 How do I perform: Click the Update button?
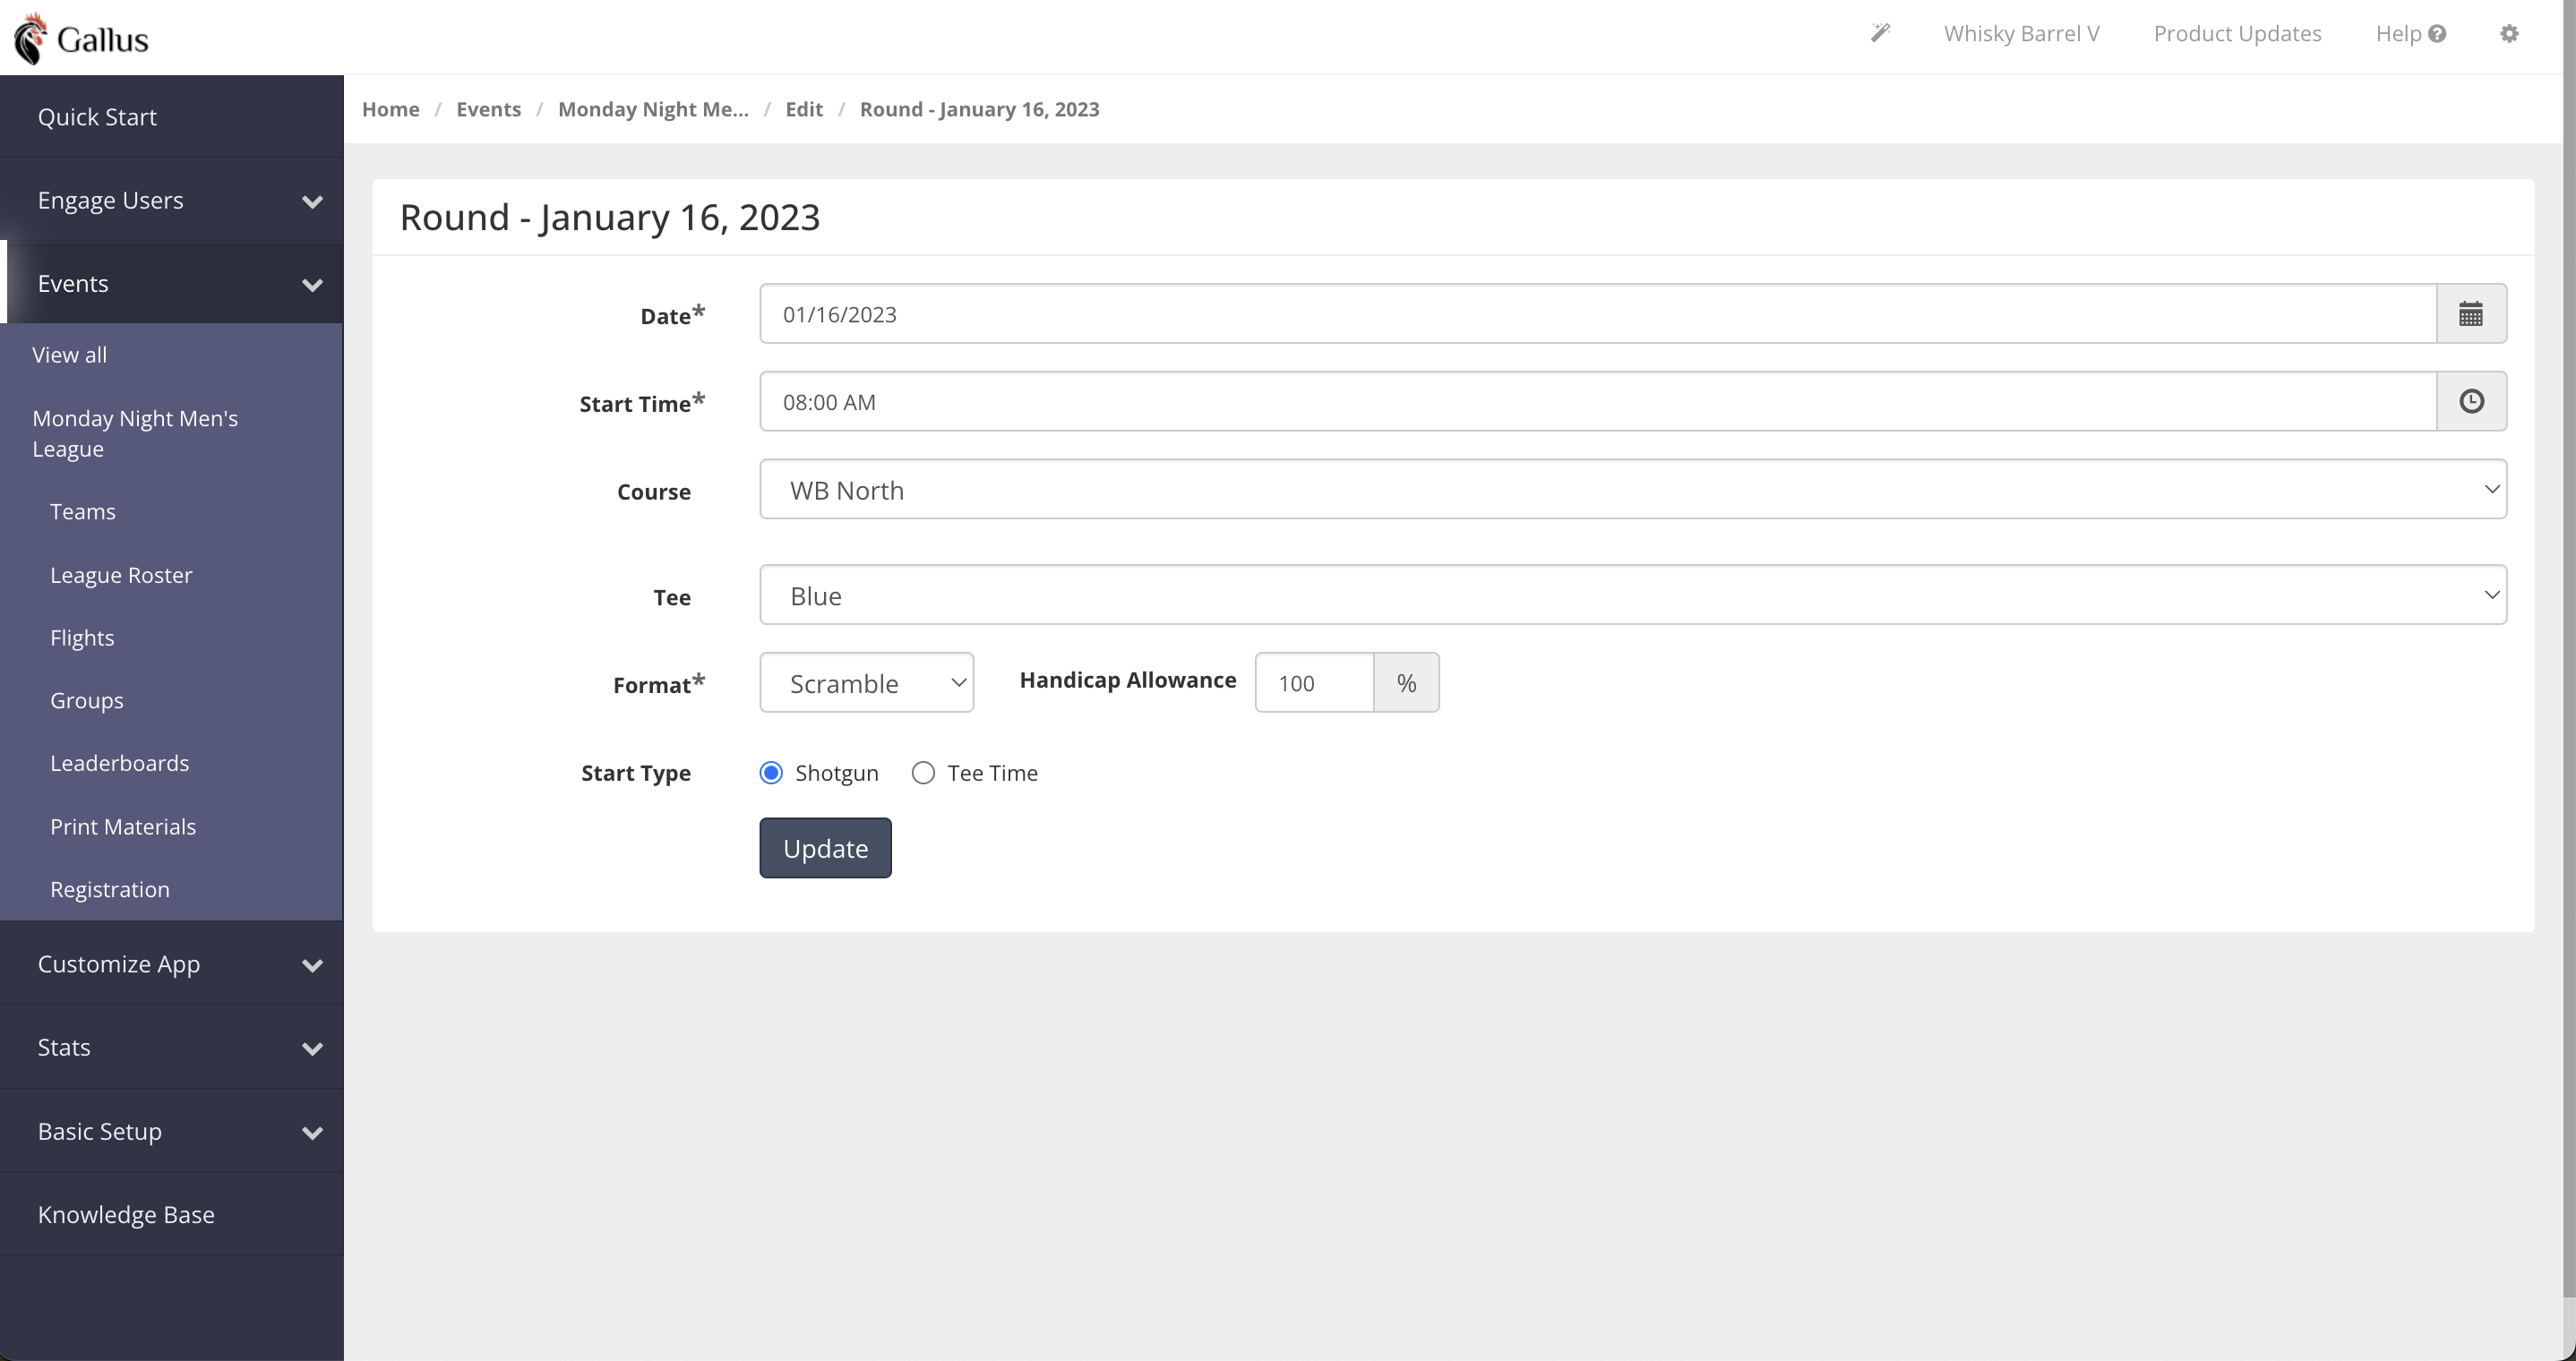825,848
